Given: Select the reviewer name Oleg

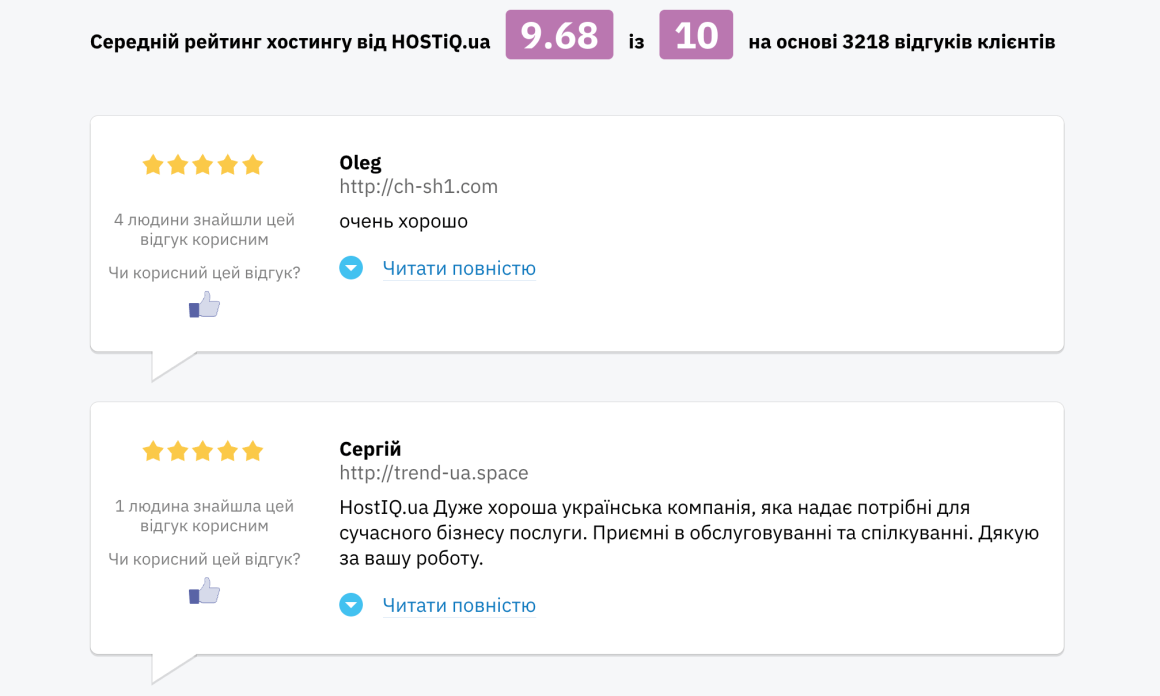Looking at the screenshot, I should pyautogui.click(x=360, y=163).
